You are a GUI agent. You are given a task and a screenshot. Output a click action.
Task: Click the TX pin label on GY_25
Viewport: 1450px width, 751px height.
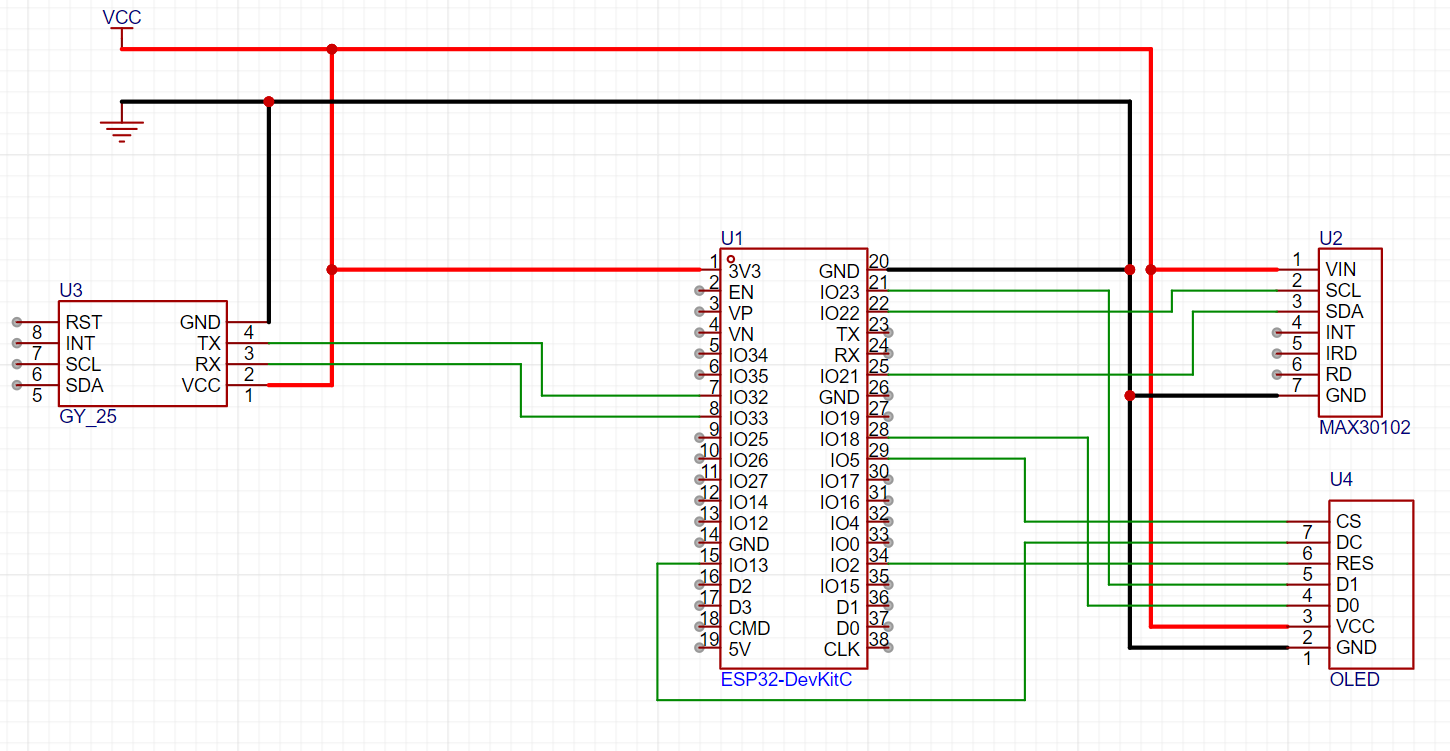pyautogui.click(x=209, y=343)
